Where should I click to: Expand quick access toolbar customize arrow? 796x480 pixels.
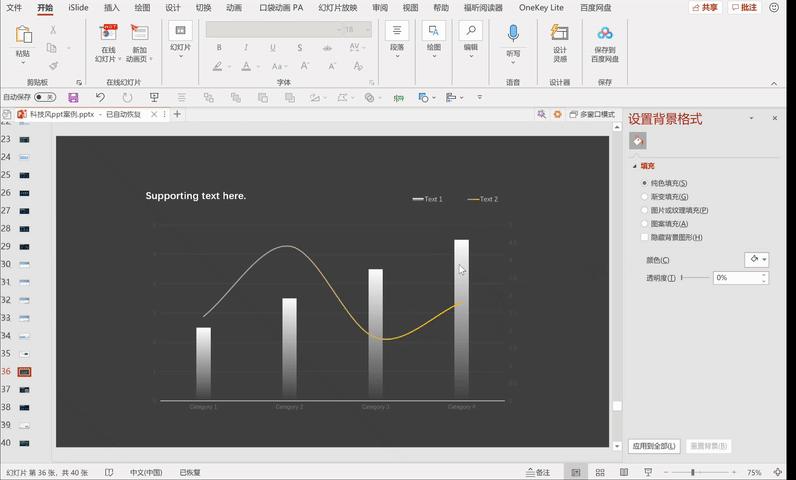[479, 97]
